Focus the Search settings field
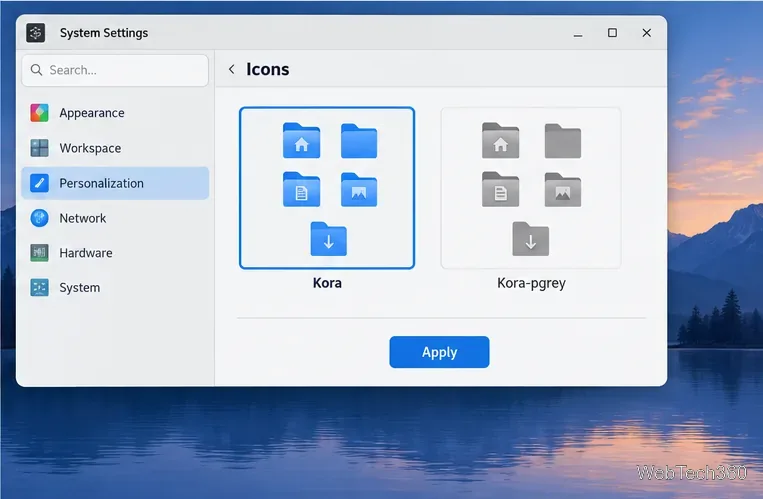The height and width of the screenshot is (499, 763). (115, 70)
